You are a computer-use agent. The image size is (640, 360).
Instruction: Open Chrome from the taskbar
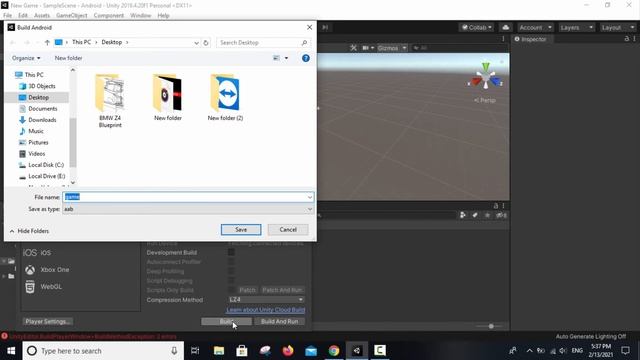point(334,351)
